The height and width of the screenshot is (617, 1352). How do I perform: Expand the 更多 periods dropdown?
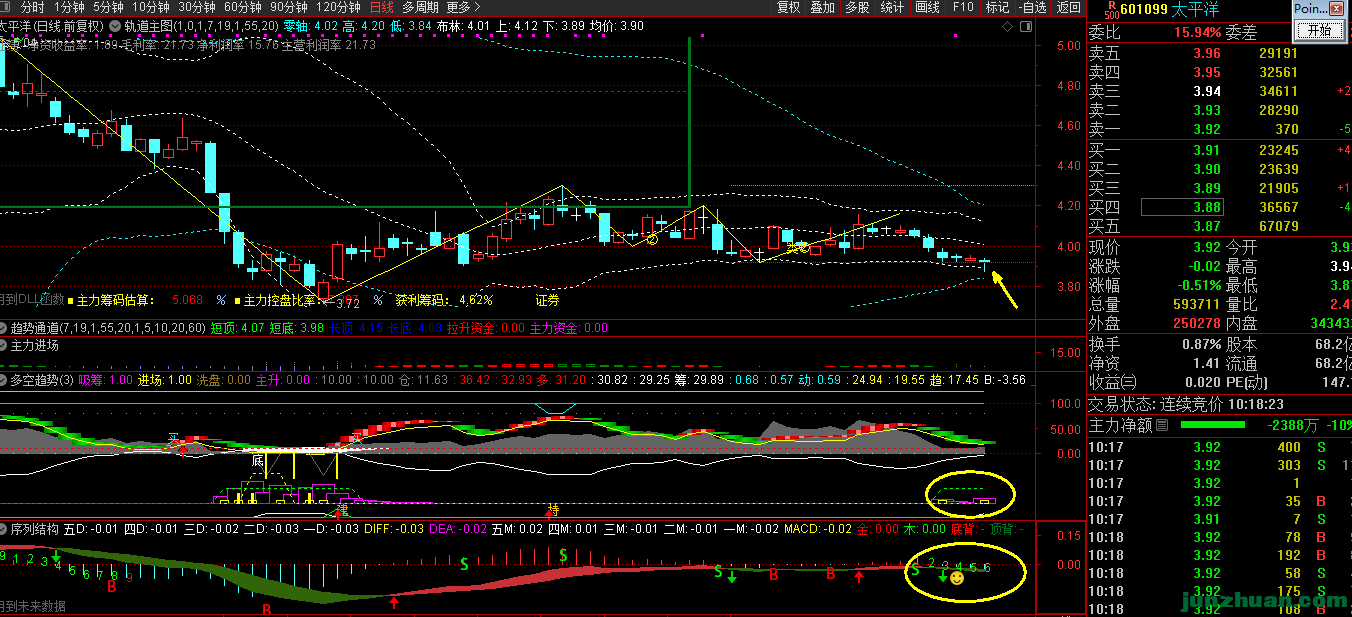click(464, 7)
